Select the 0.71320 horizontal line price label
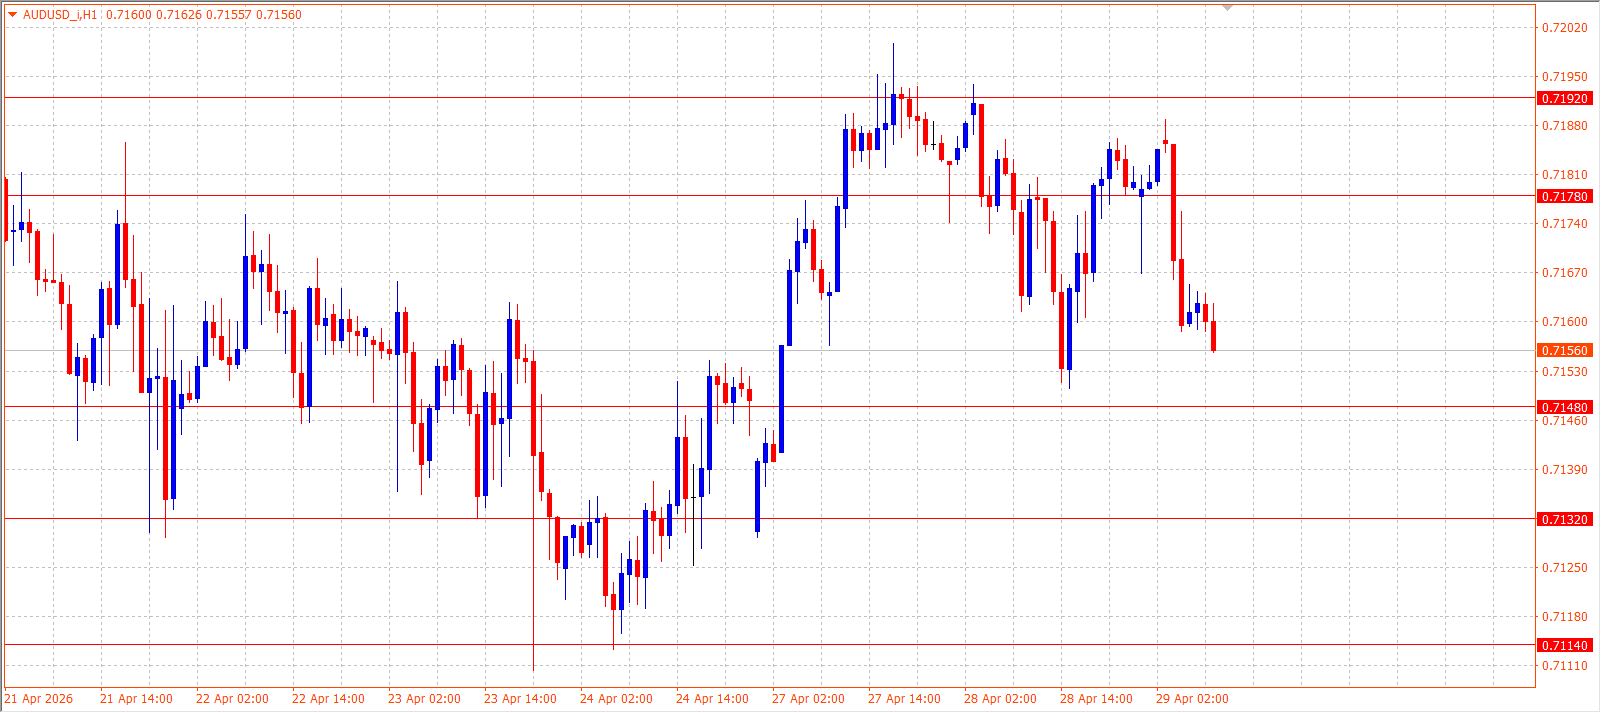Image resolution: width=1601 pixels, height=713 pixels. coord(1564,519)
